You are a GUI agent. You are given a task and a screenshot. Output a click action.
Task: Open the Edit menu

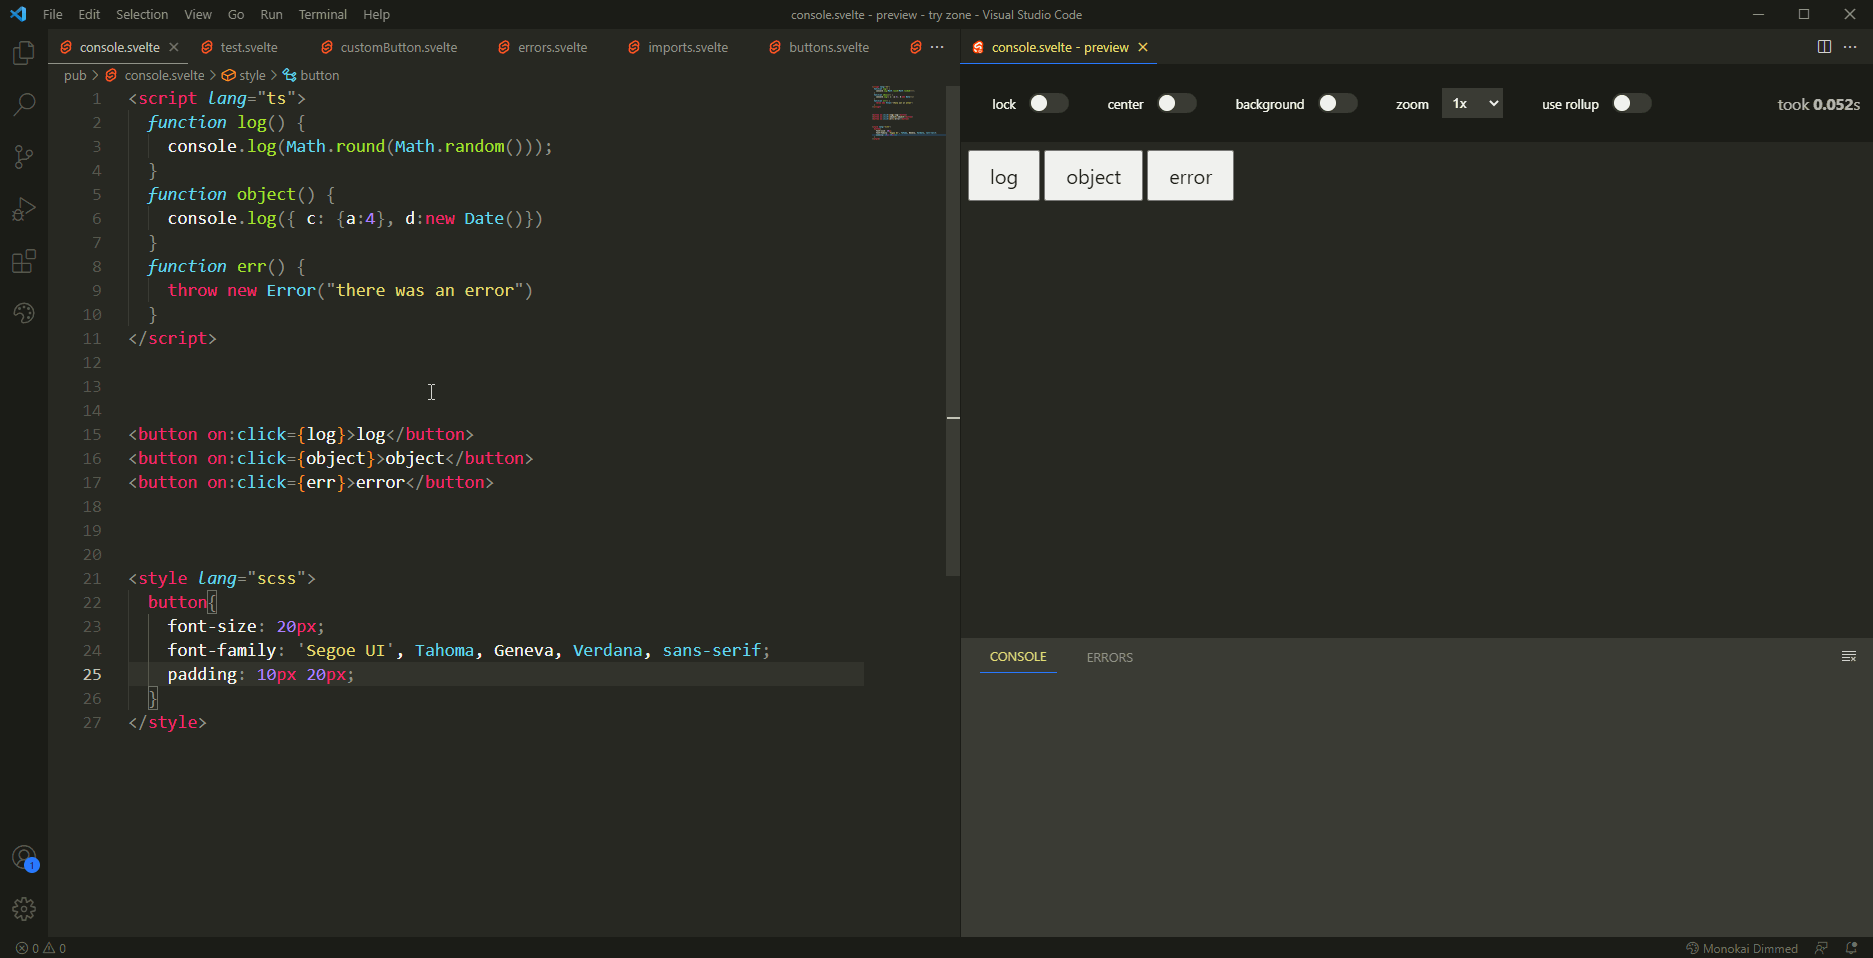tap(89, 14)
